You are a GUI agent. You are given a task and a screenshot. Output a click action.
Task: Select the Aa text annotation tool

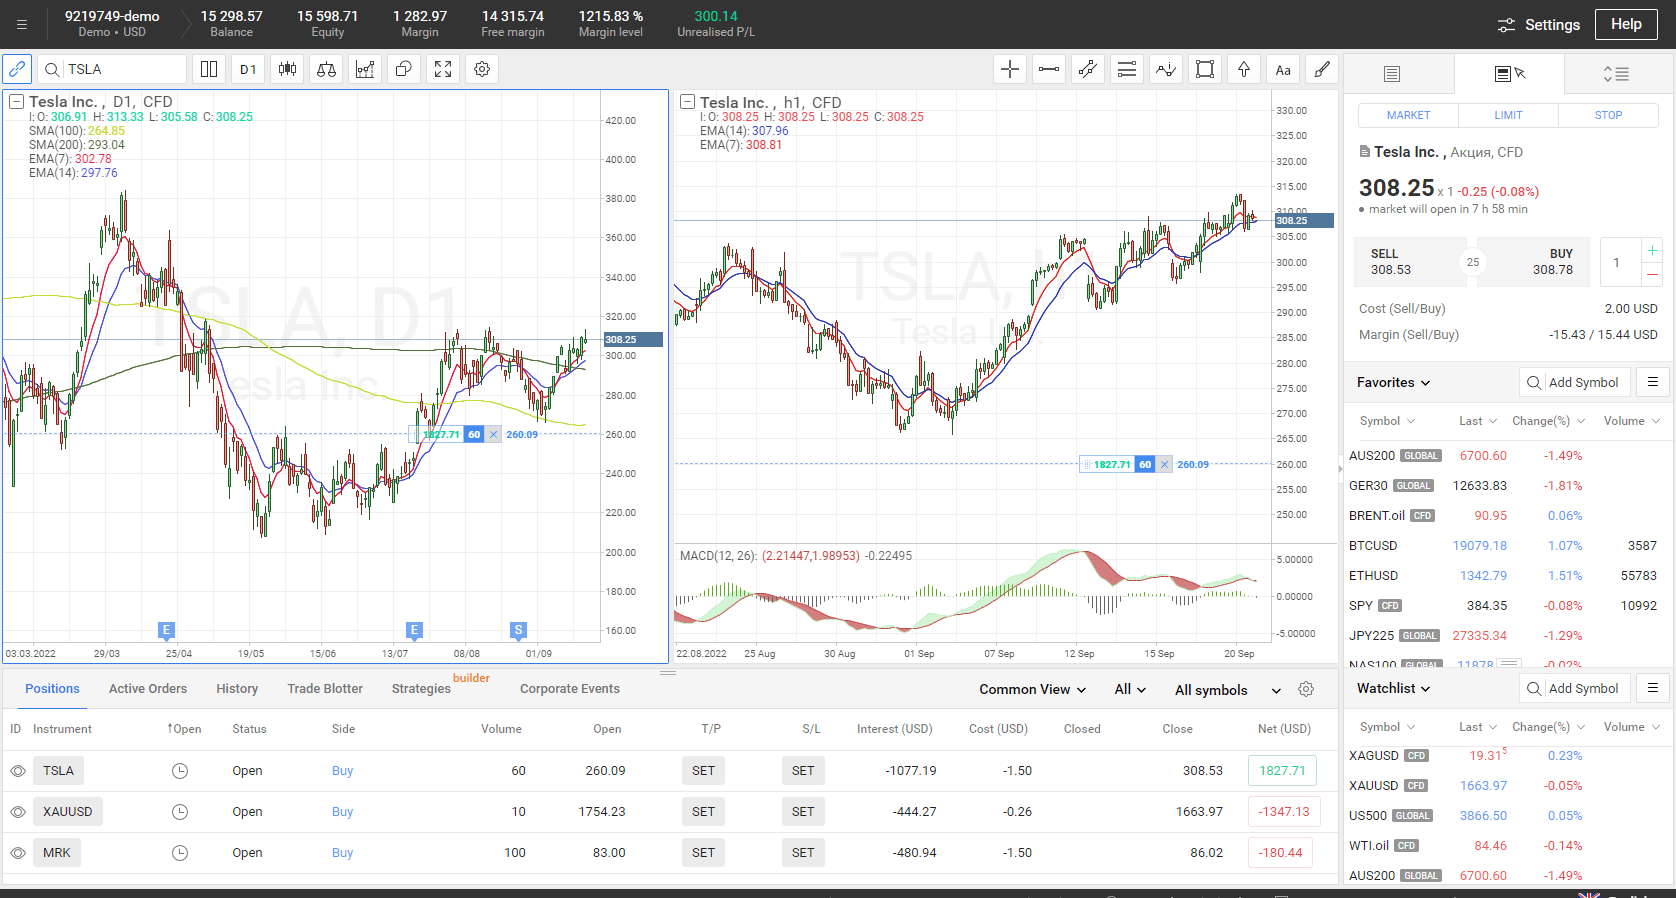tap(1283, 69)
